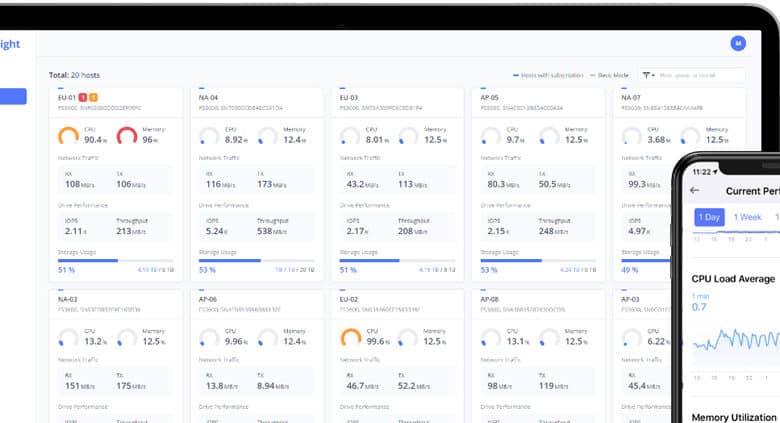
Task: Click the AP-05 CPU gauge
Action: pos(490,136)
